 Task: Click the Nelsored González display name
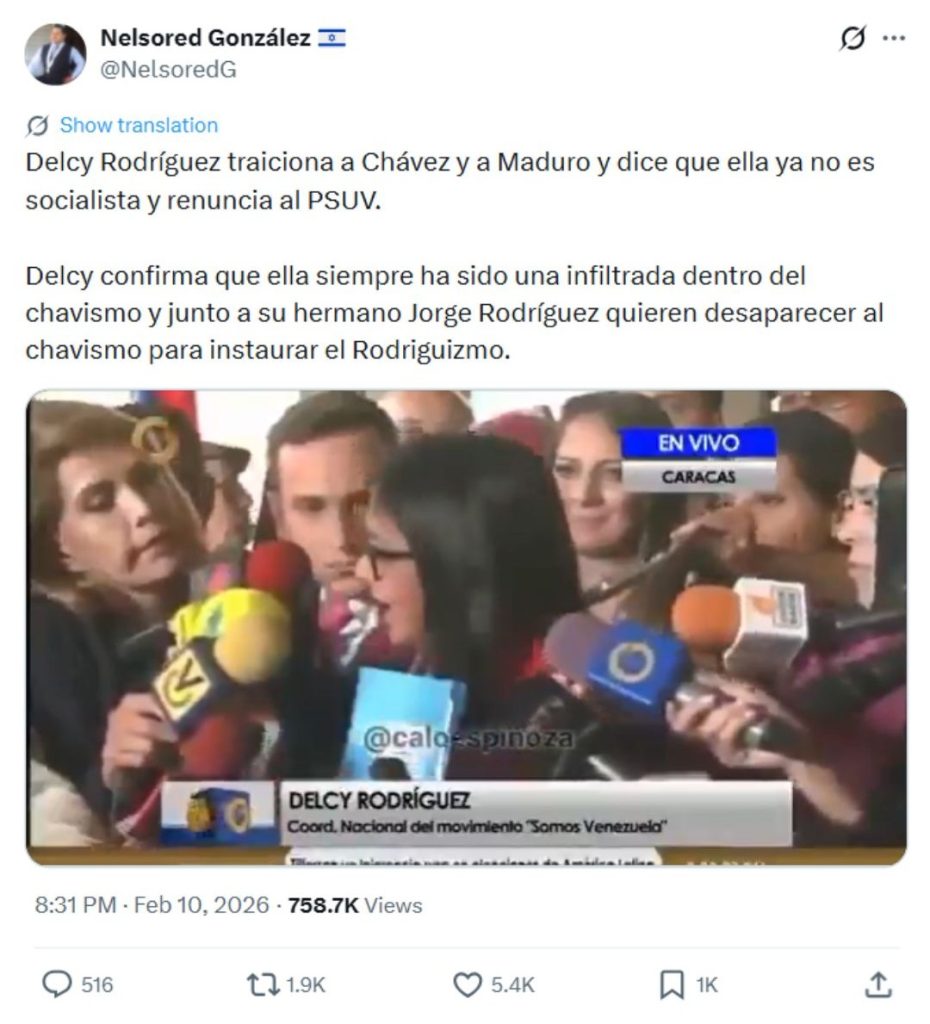coord(205,38)
